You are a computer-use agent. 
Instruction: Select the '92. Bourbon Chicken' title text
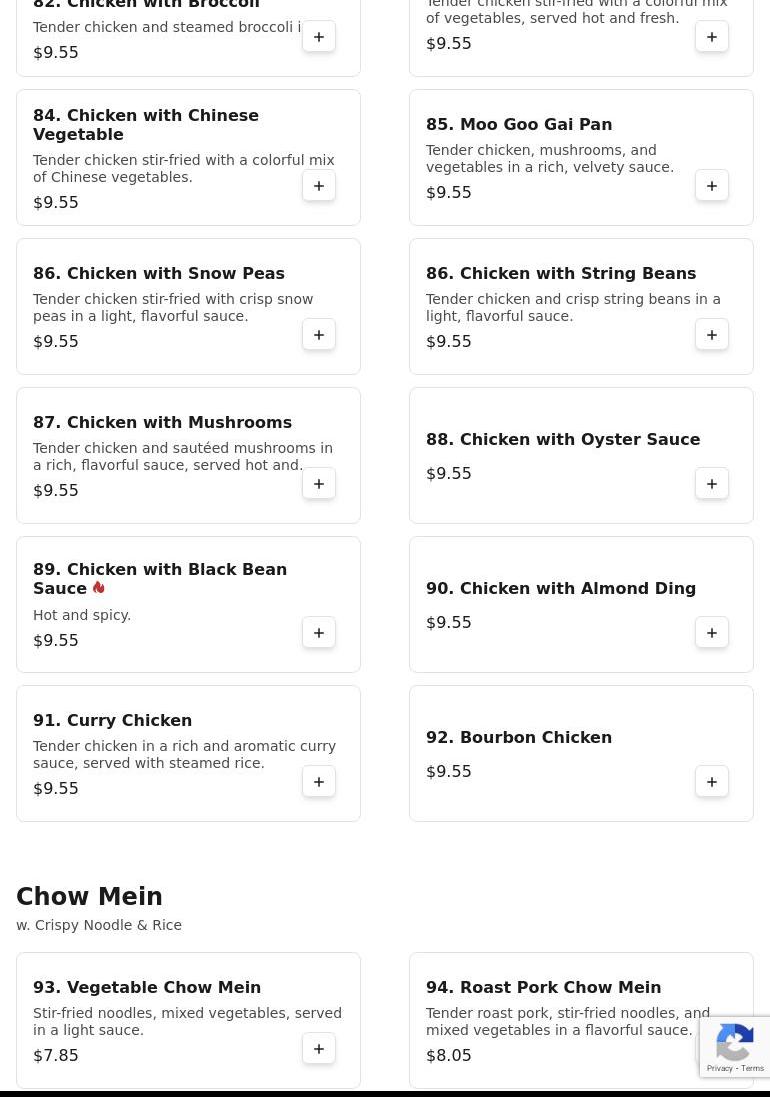pos(518,737)
